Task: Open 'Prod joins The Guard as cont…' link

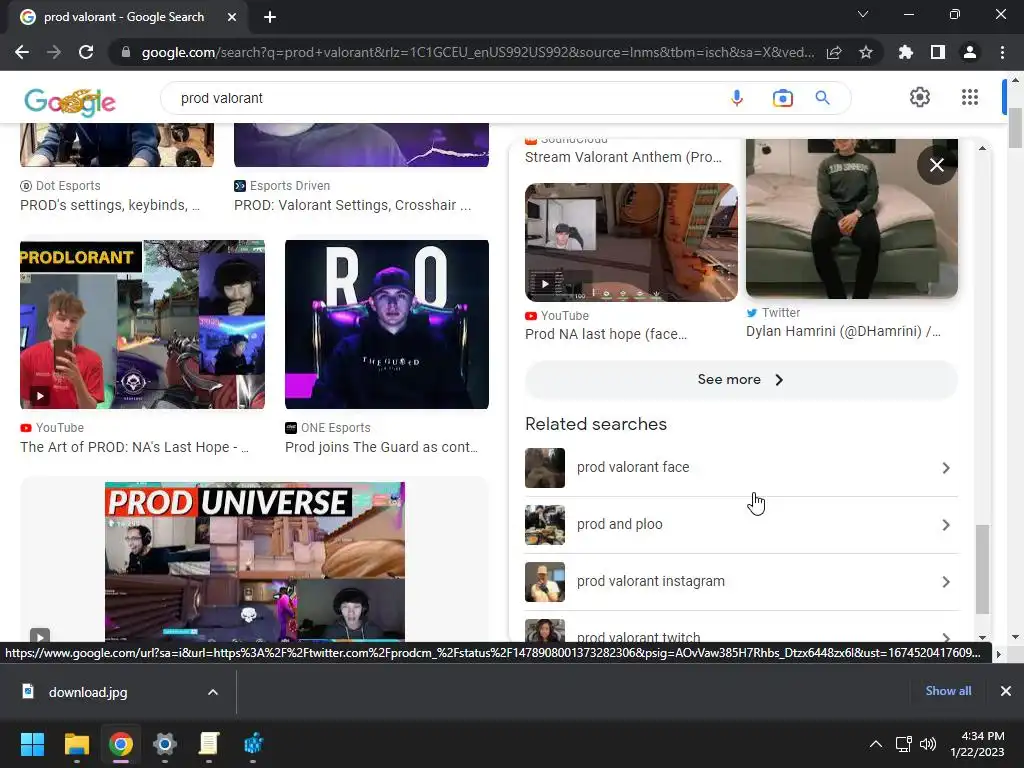Action: click(381, 447)
